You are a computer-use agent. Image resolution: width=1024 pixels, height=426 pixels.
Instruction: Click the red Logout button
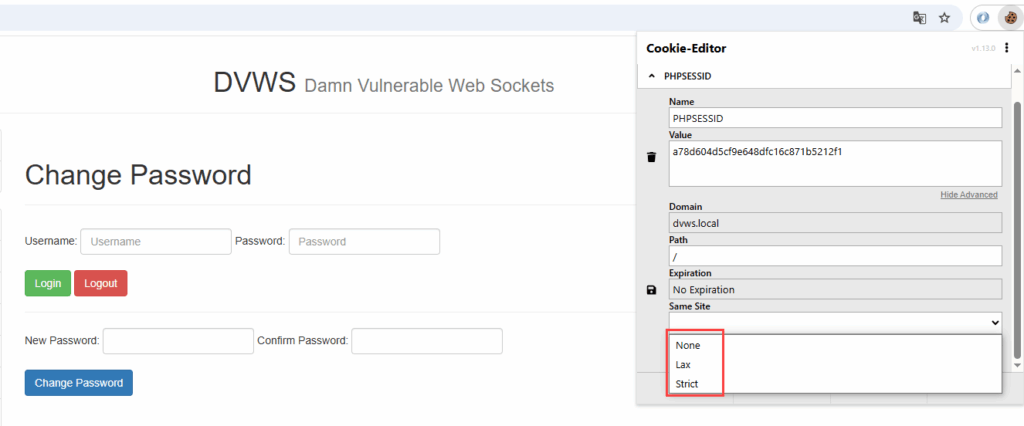click(x=101, y=283)
